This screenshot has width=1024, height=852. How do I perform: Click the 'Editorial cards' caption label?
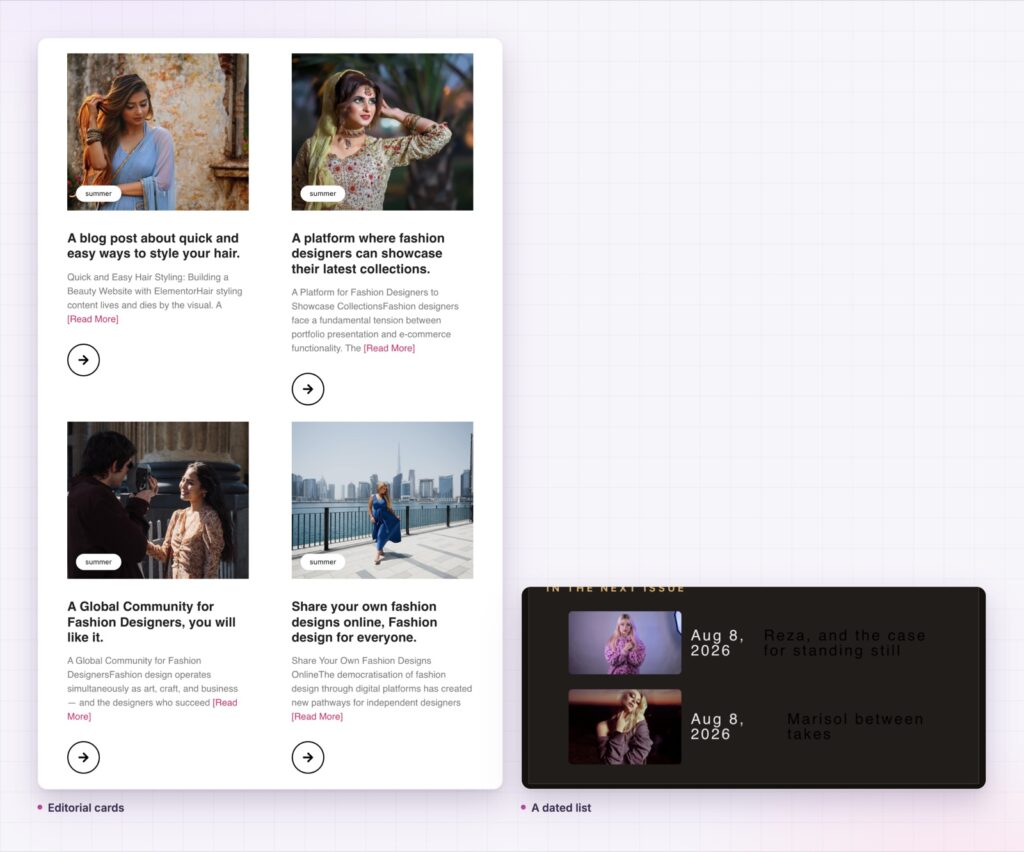[86, 808]
